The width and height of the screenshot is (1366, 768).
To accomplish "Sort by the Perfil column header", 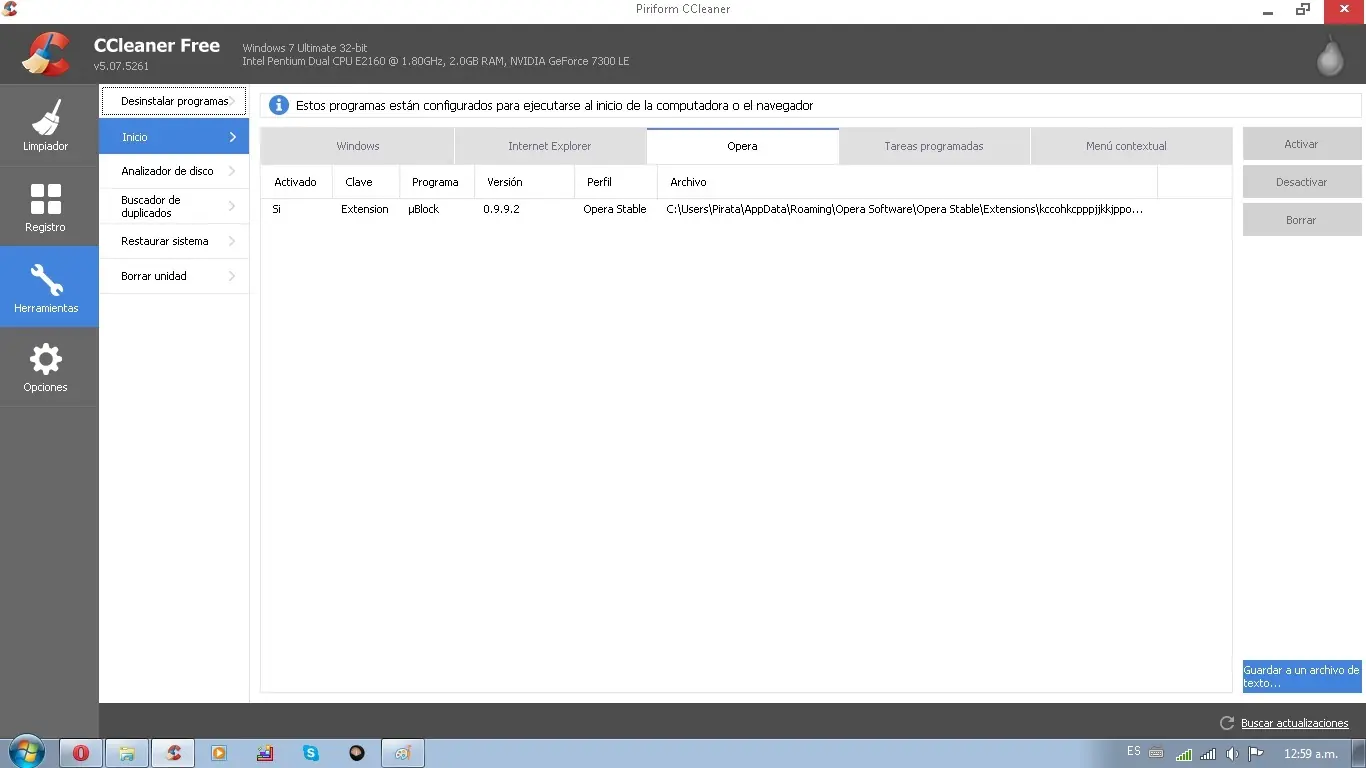I will [615, 182].
